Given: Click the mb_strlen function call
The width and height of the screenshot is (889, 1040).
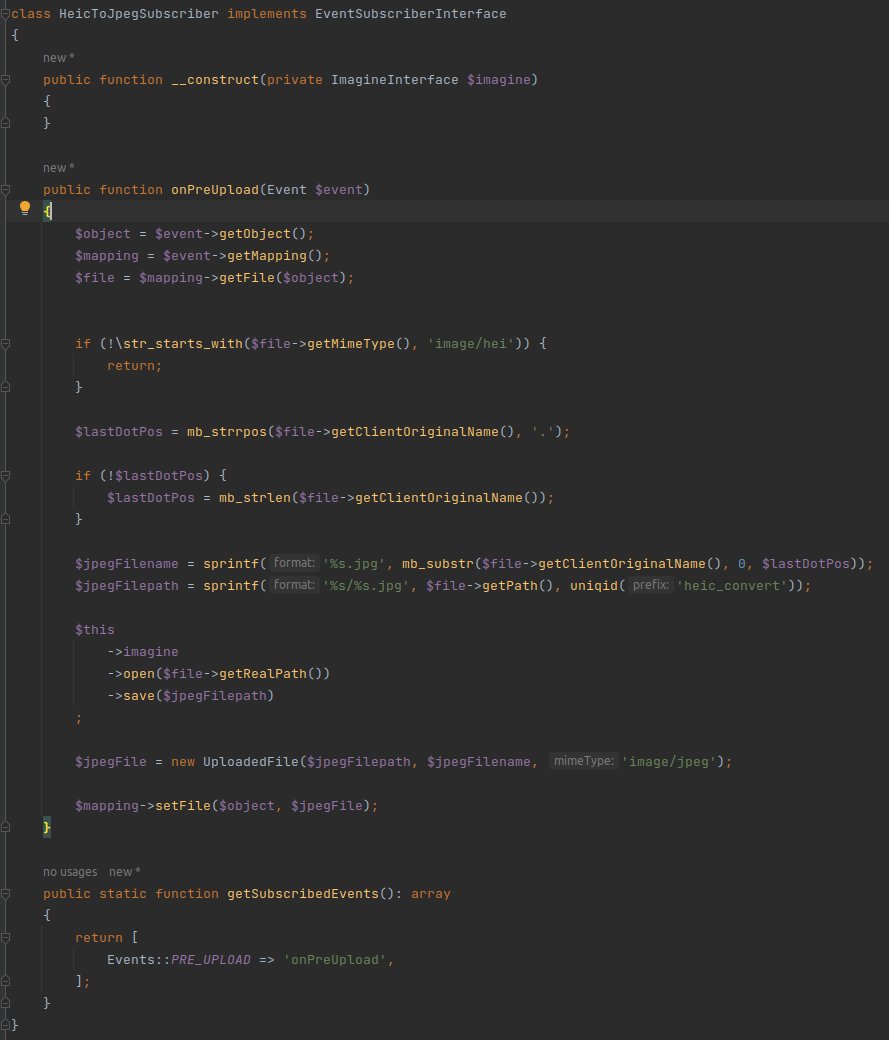Looking at the screenshot, I should click(255, 497).
